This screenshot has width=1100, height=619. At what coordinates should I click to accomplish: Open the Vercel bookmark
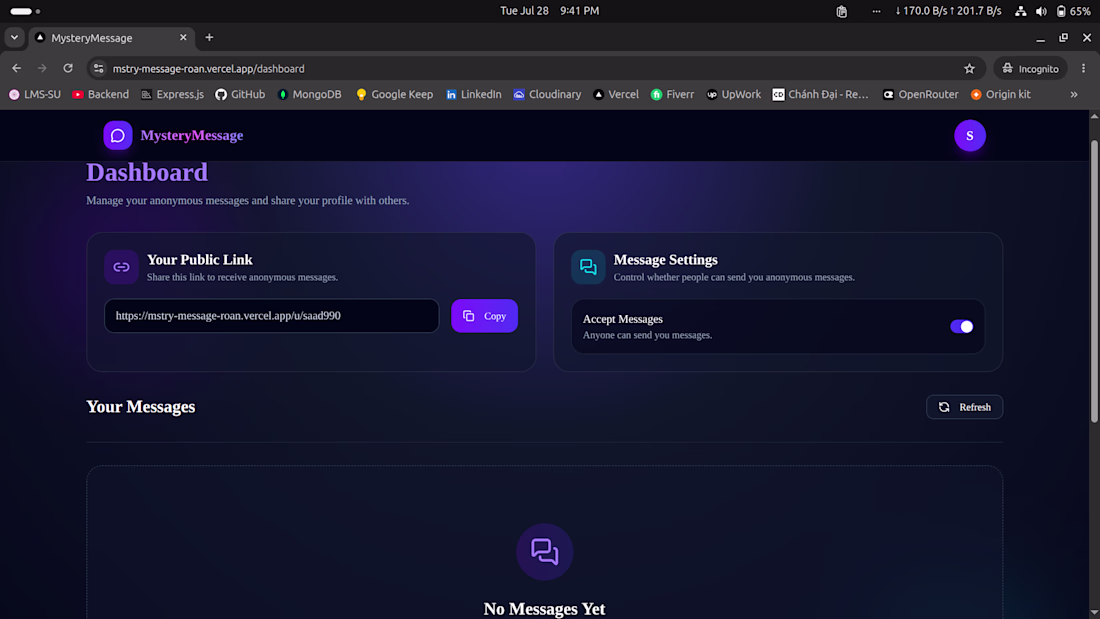[x=616, y=94]
